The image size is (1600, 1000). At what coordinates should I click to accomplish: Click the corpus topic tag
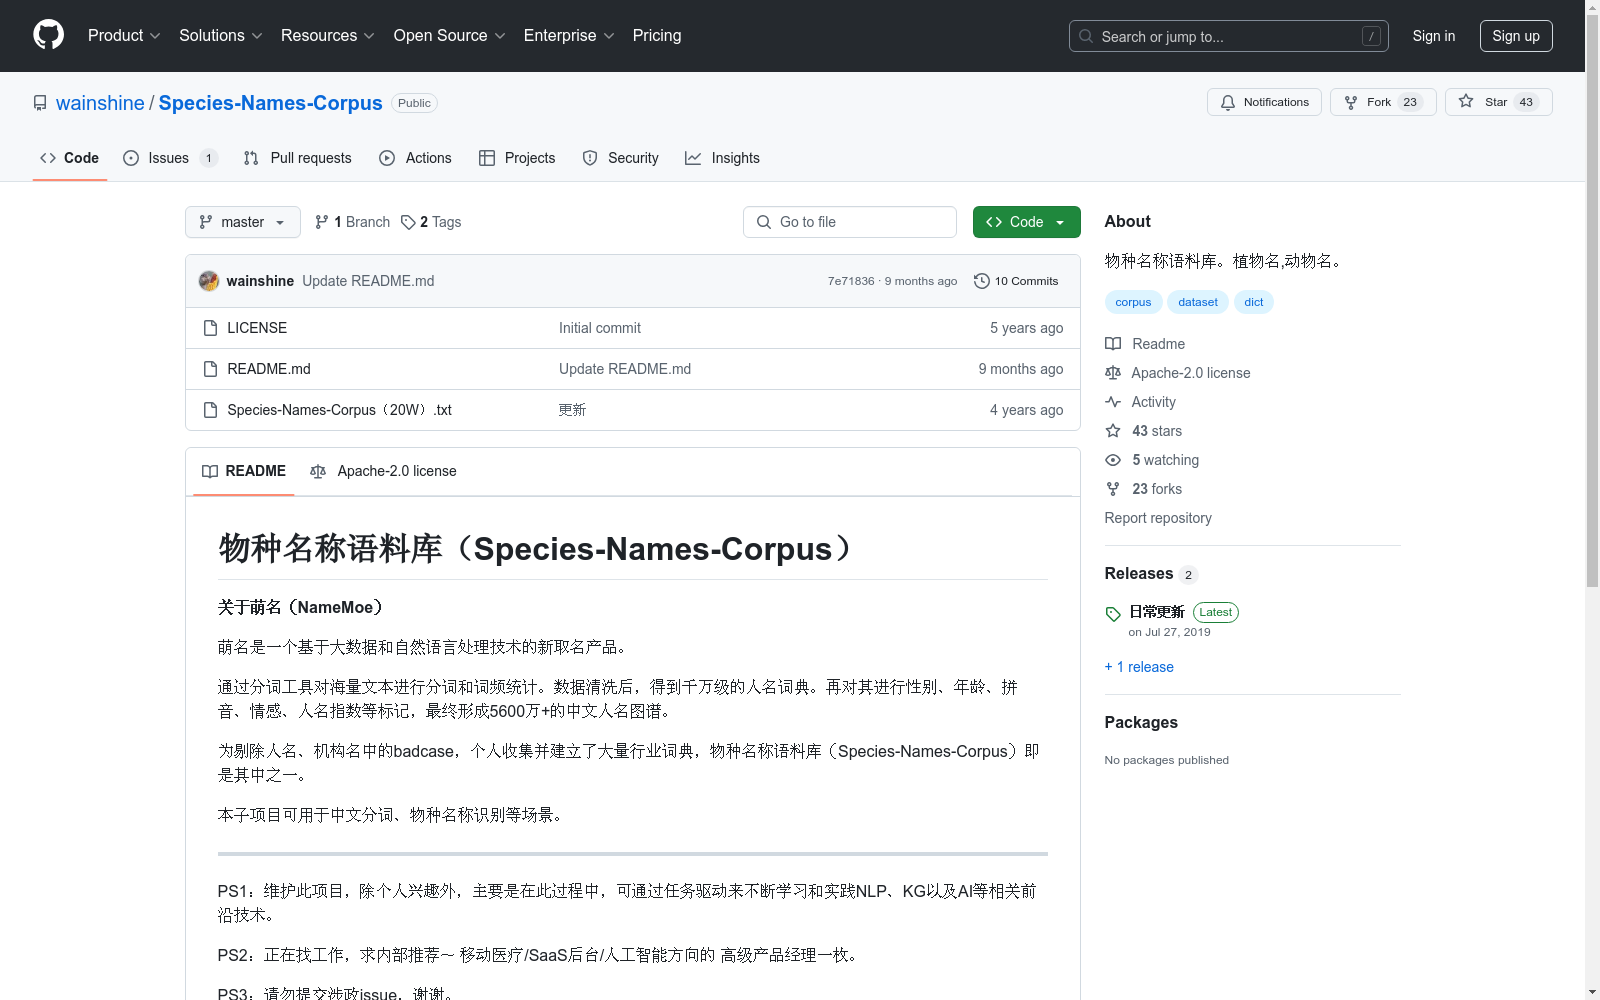1133,302
